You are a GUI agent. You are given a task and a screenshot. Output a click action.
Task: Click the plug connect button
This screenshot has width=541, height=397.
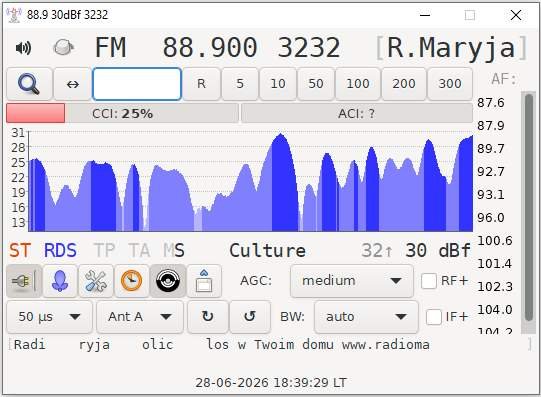(x=23, y=281)
